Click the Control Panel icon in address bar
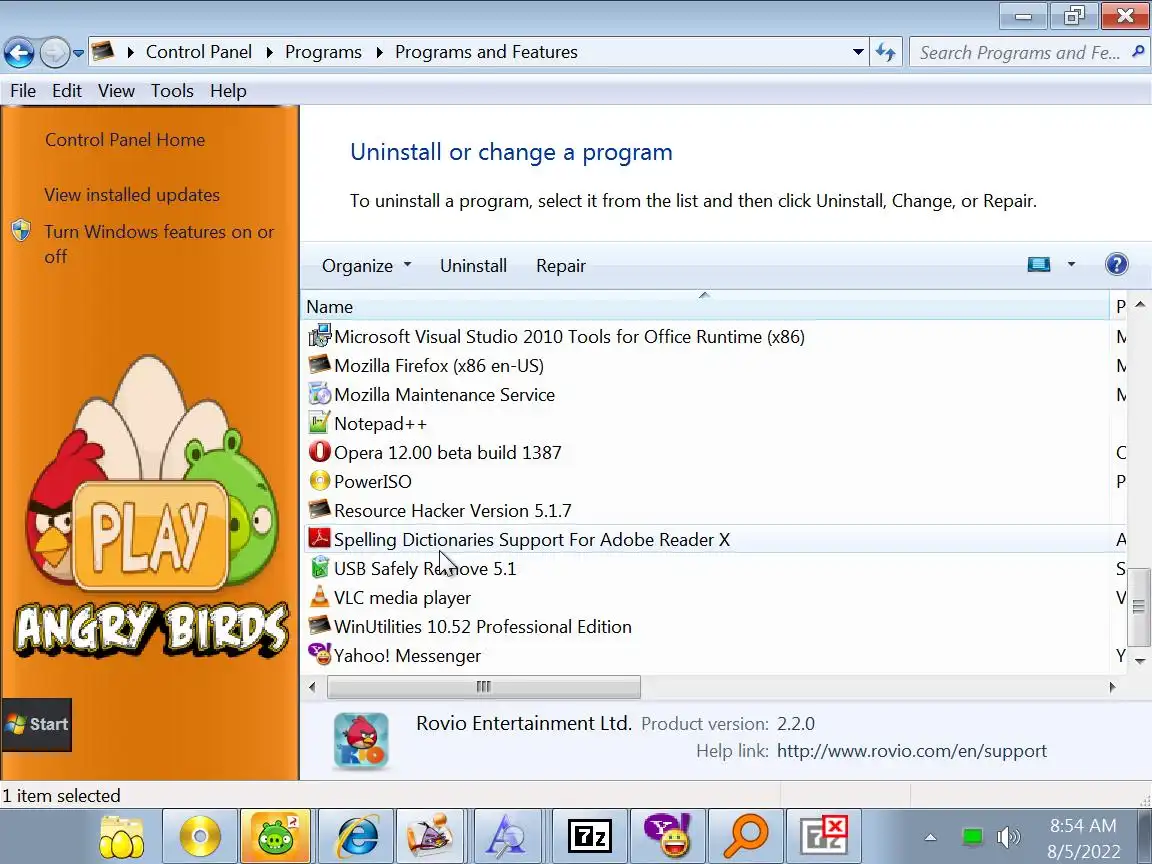 (x=103, y=51)
